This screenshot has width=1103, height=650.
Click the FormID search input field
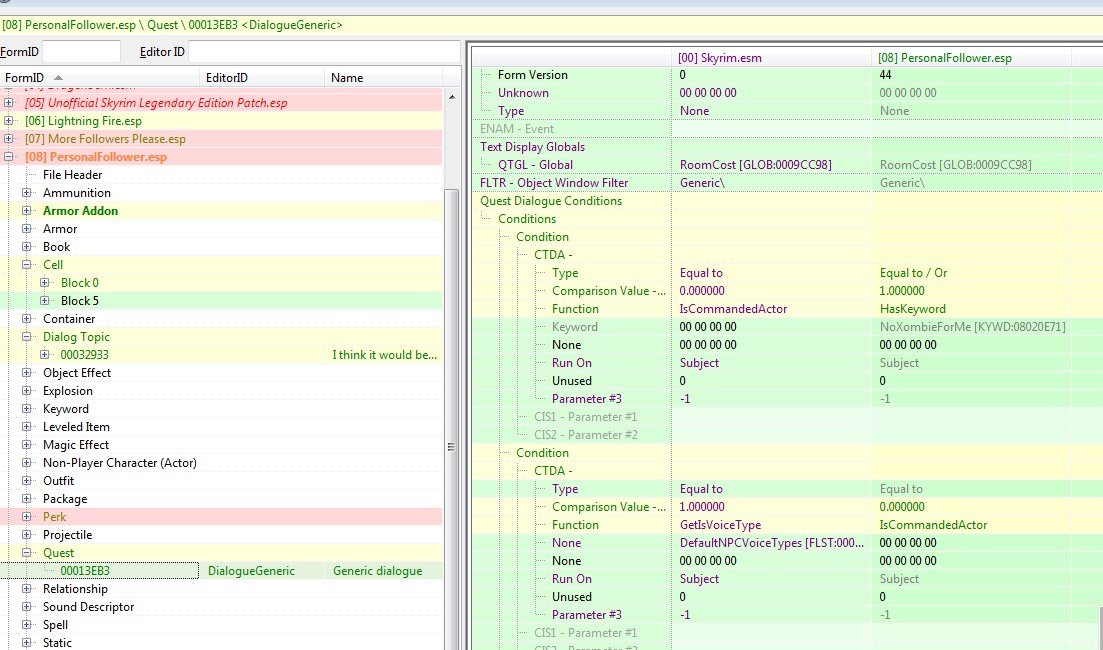(82, 51)
